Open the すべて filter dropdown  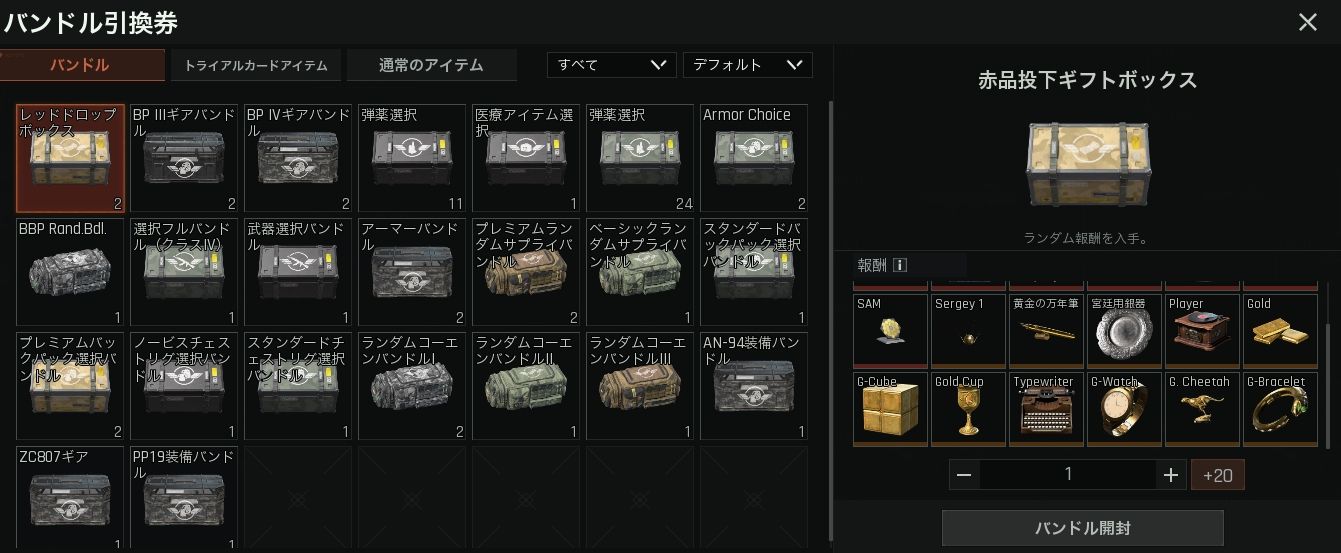point(611,65)
